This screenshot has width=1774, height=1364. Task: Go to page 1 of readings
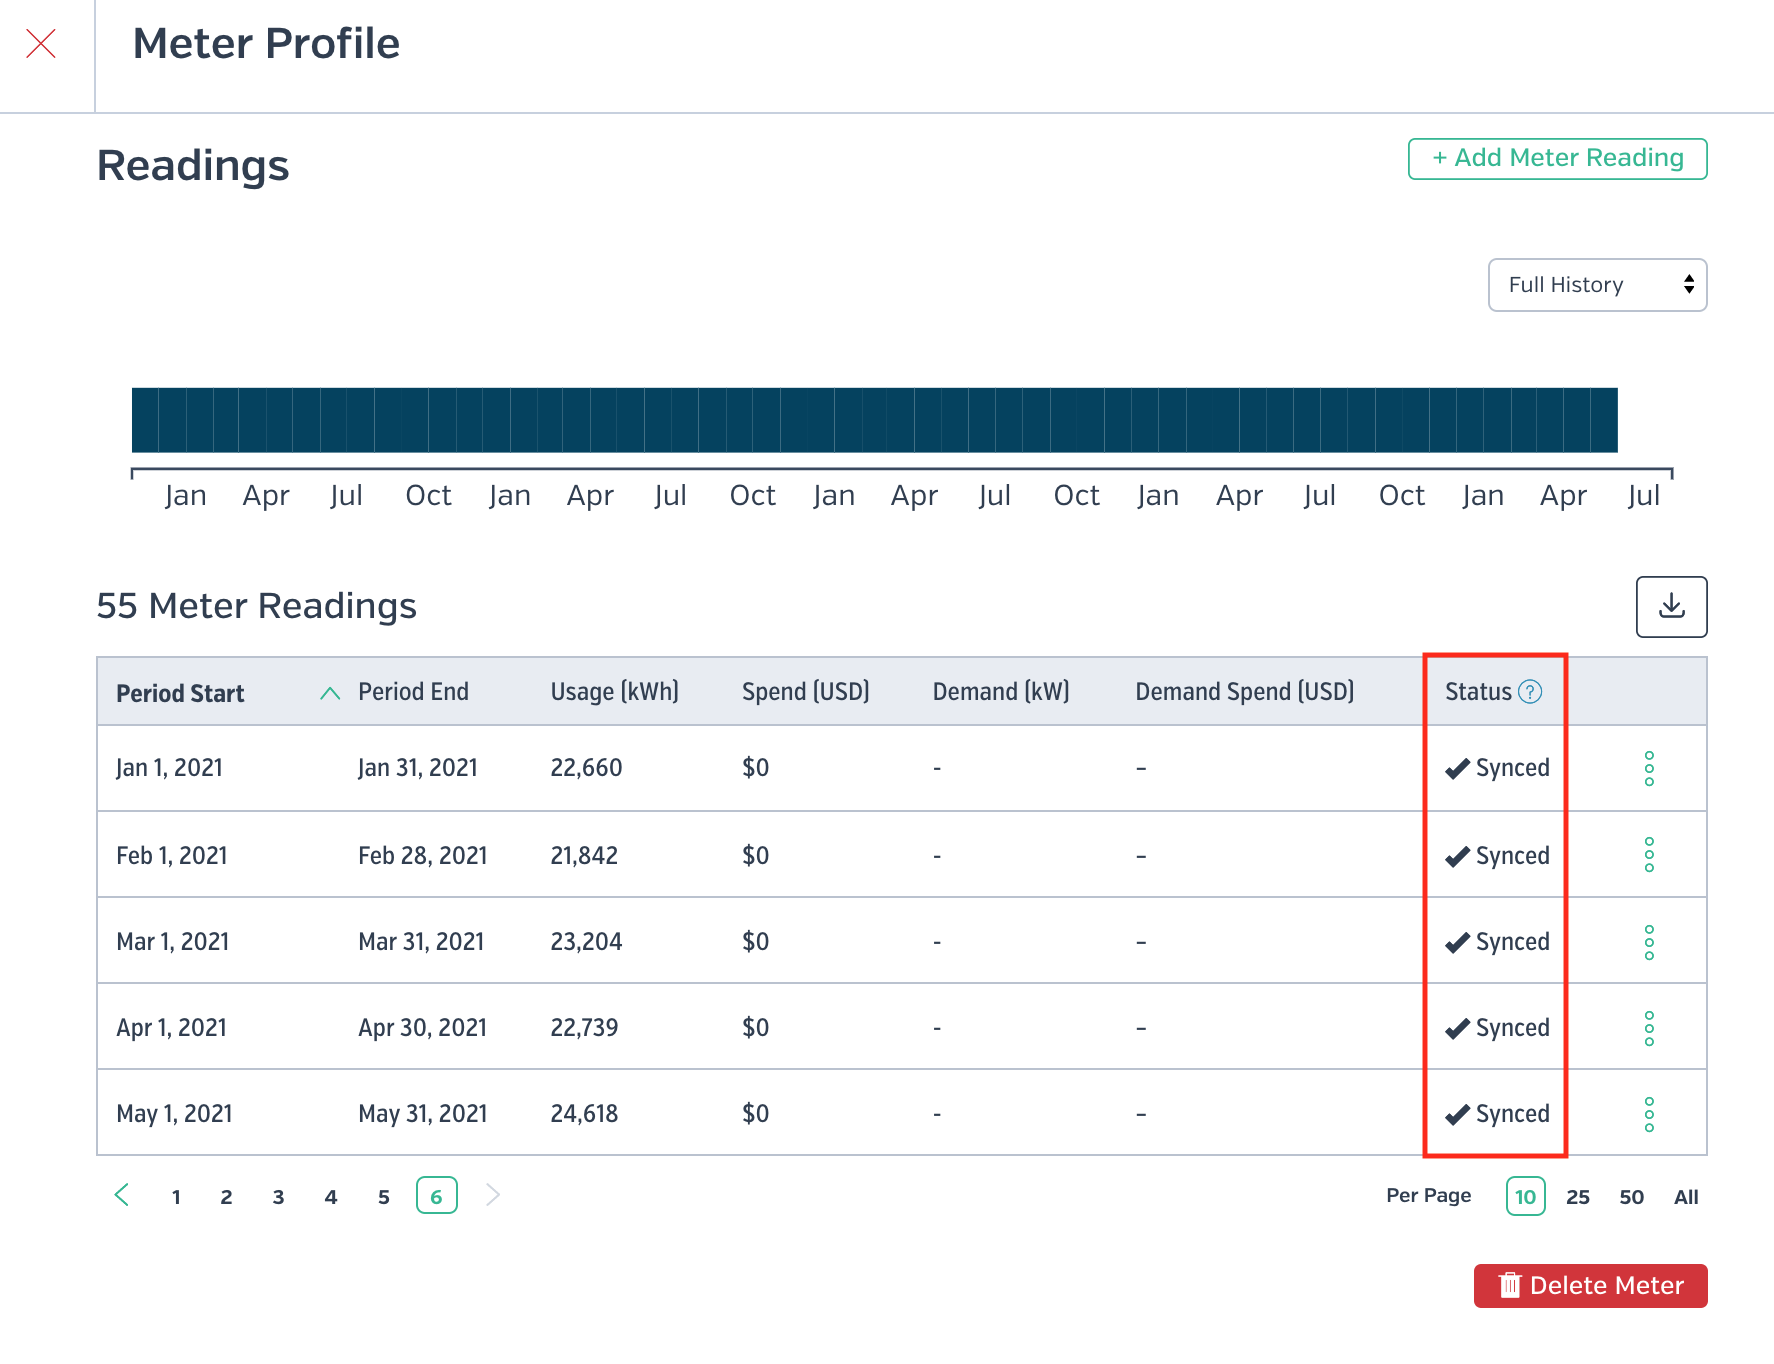(176, 1197)
